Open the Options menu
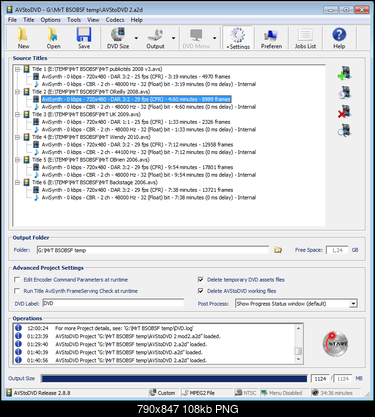 coord(51,20)
